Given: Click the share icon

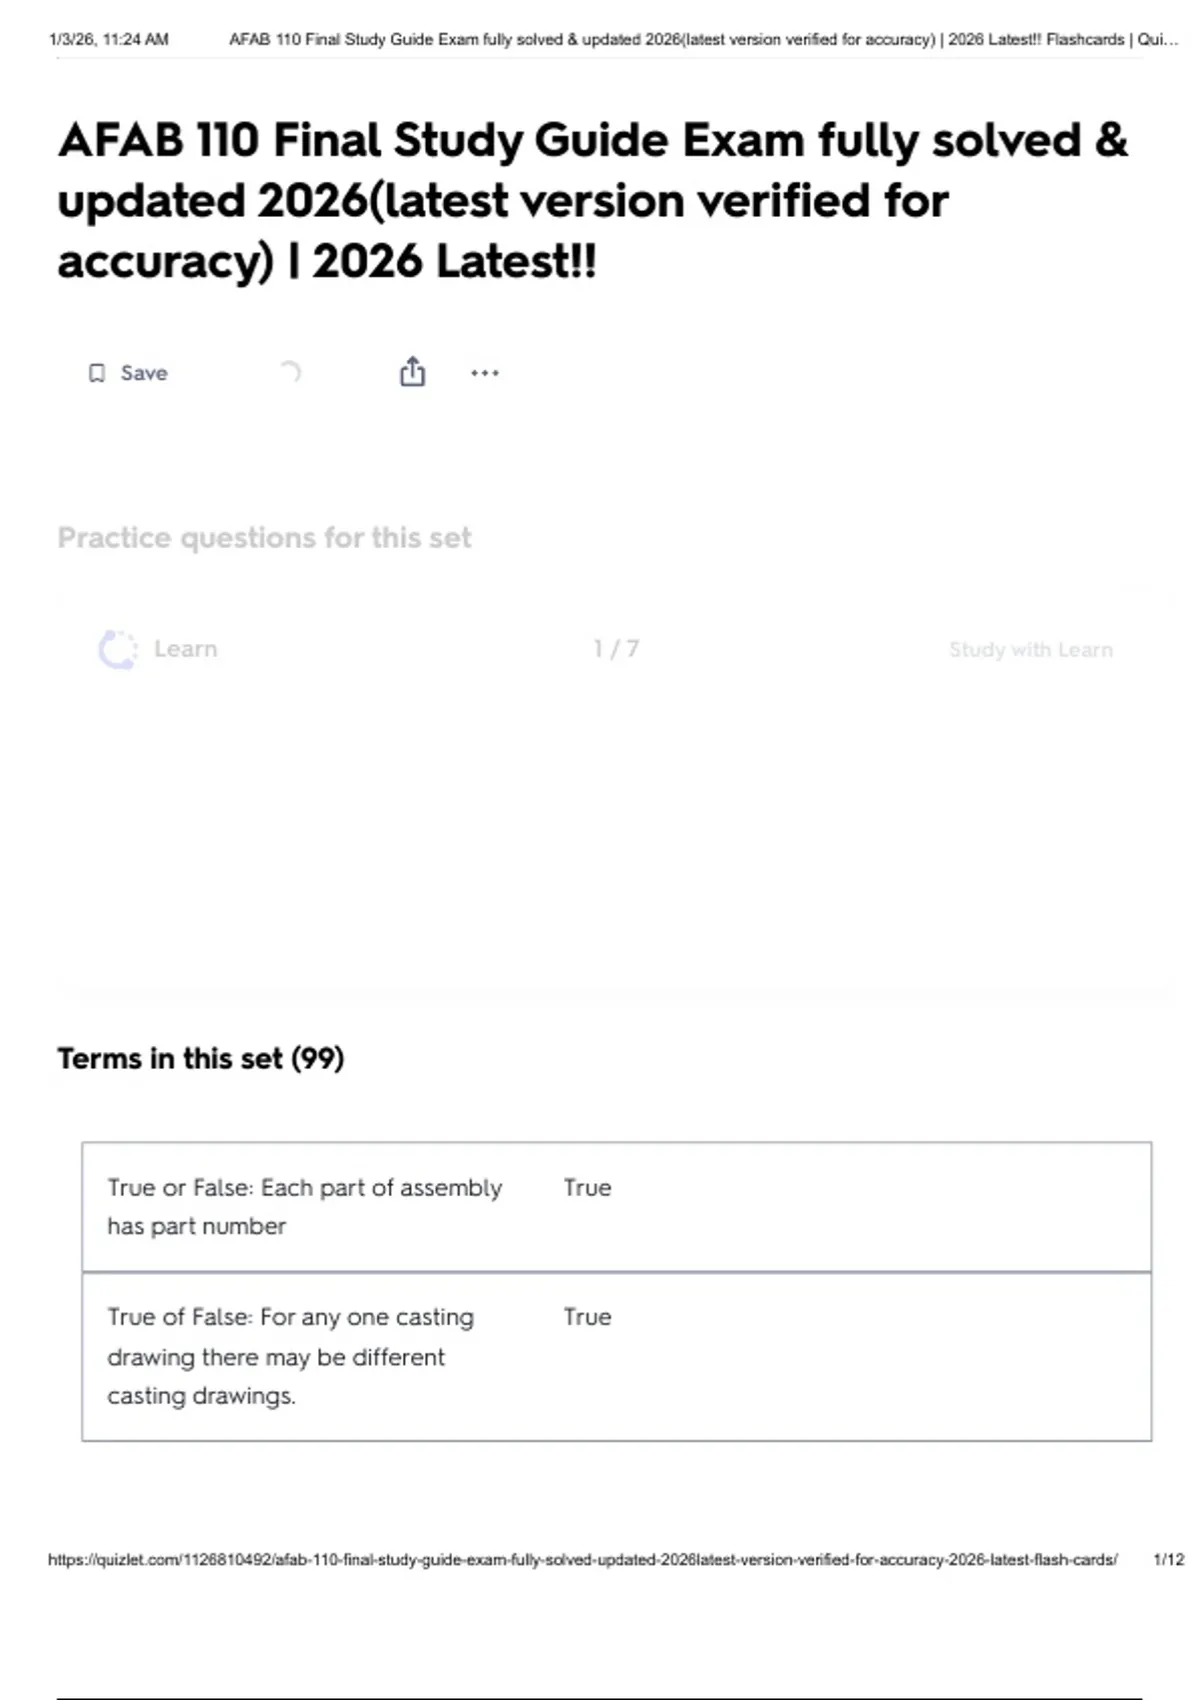Looking at the screenshot, I should tap(412, 372).
